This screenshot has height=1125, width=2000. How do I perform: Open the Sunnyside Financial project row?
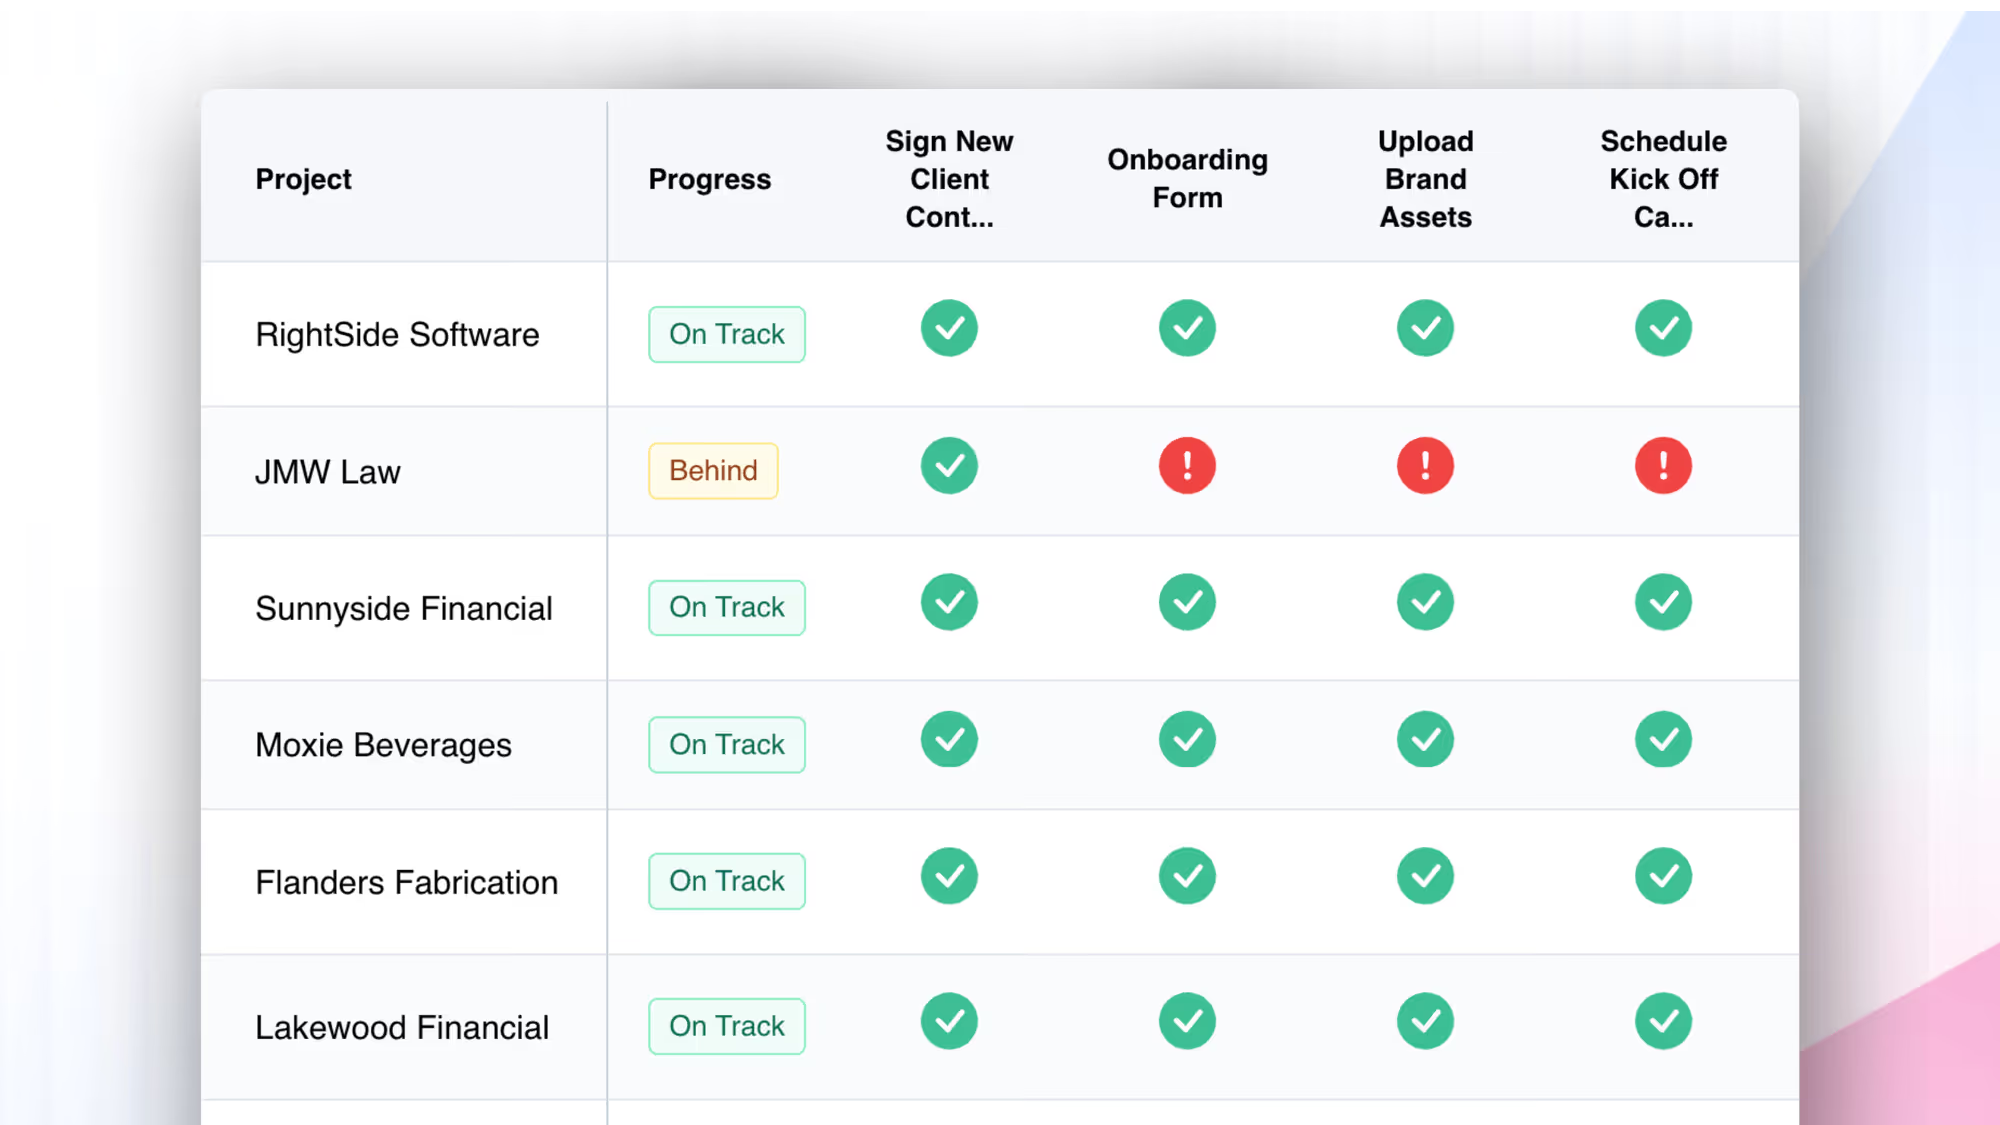pyautogui.click(x=1000, y=608)
